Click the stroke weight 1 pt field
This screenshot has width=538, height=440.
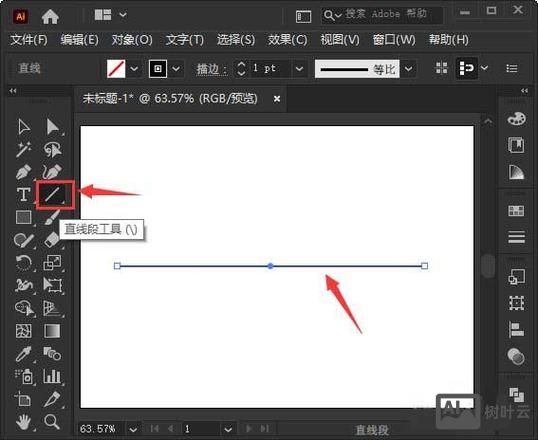tap(271, 68)
